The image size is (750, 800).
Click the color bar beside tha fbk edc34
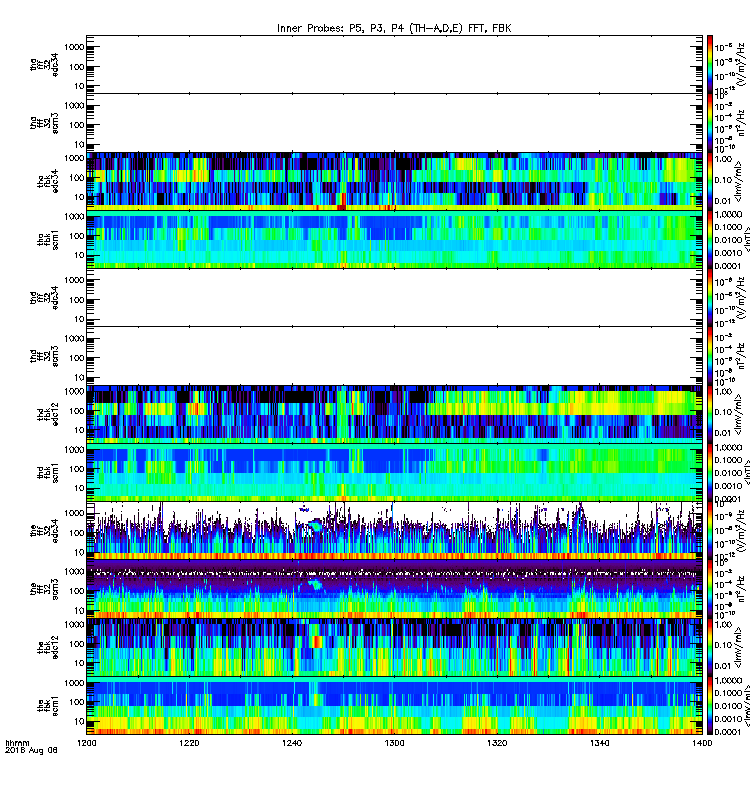tap(710, 181)
